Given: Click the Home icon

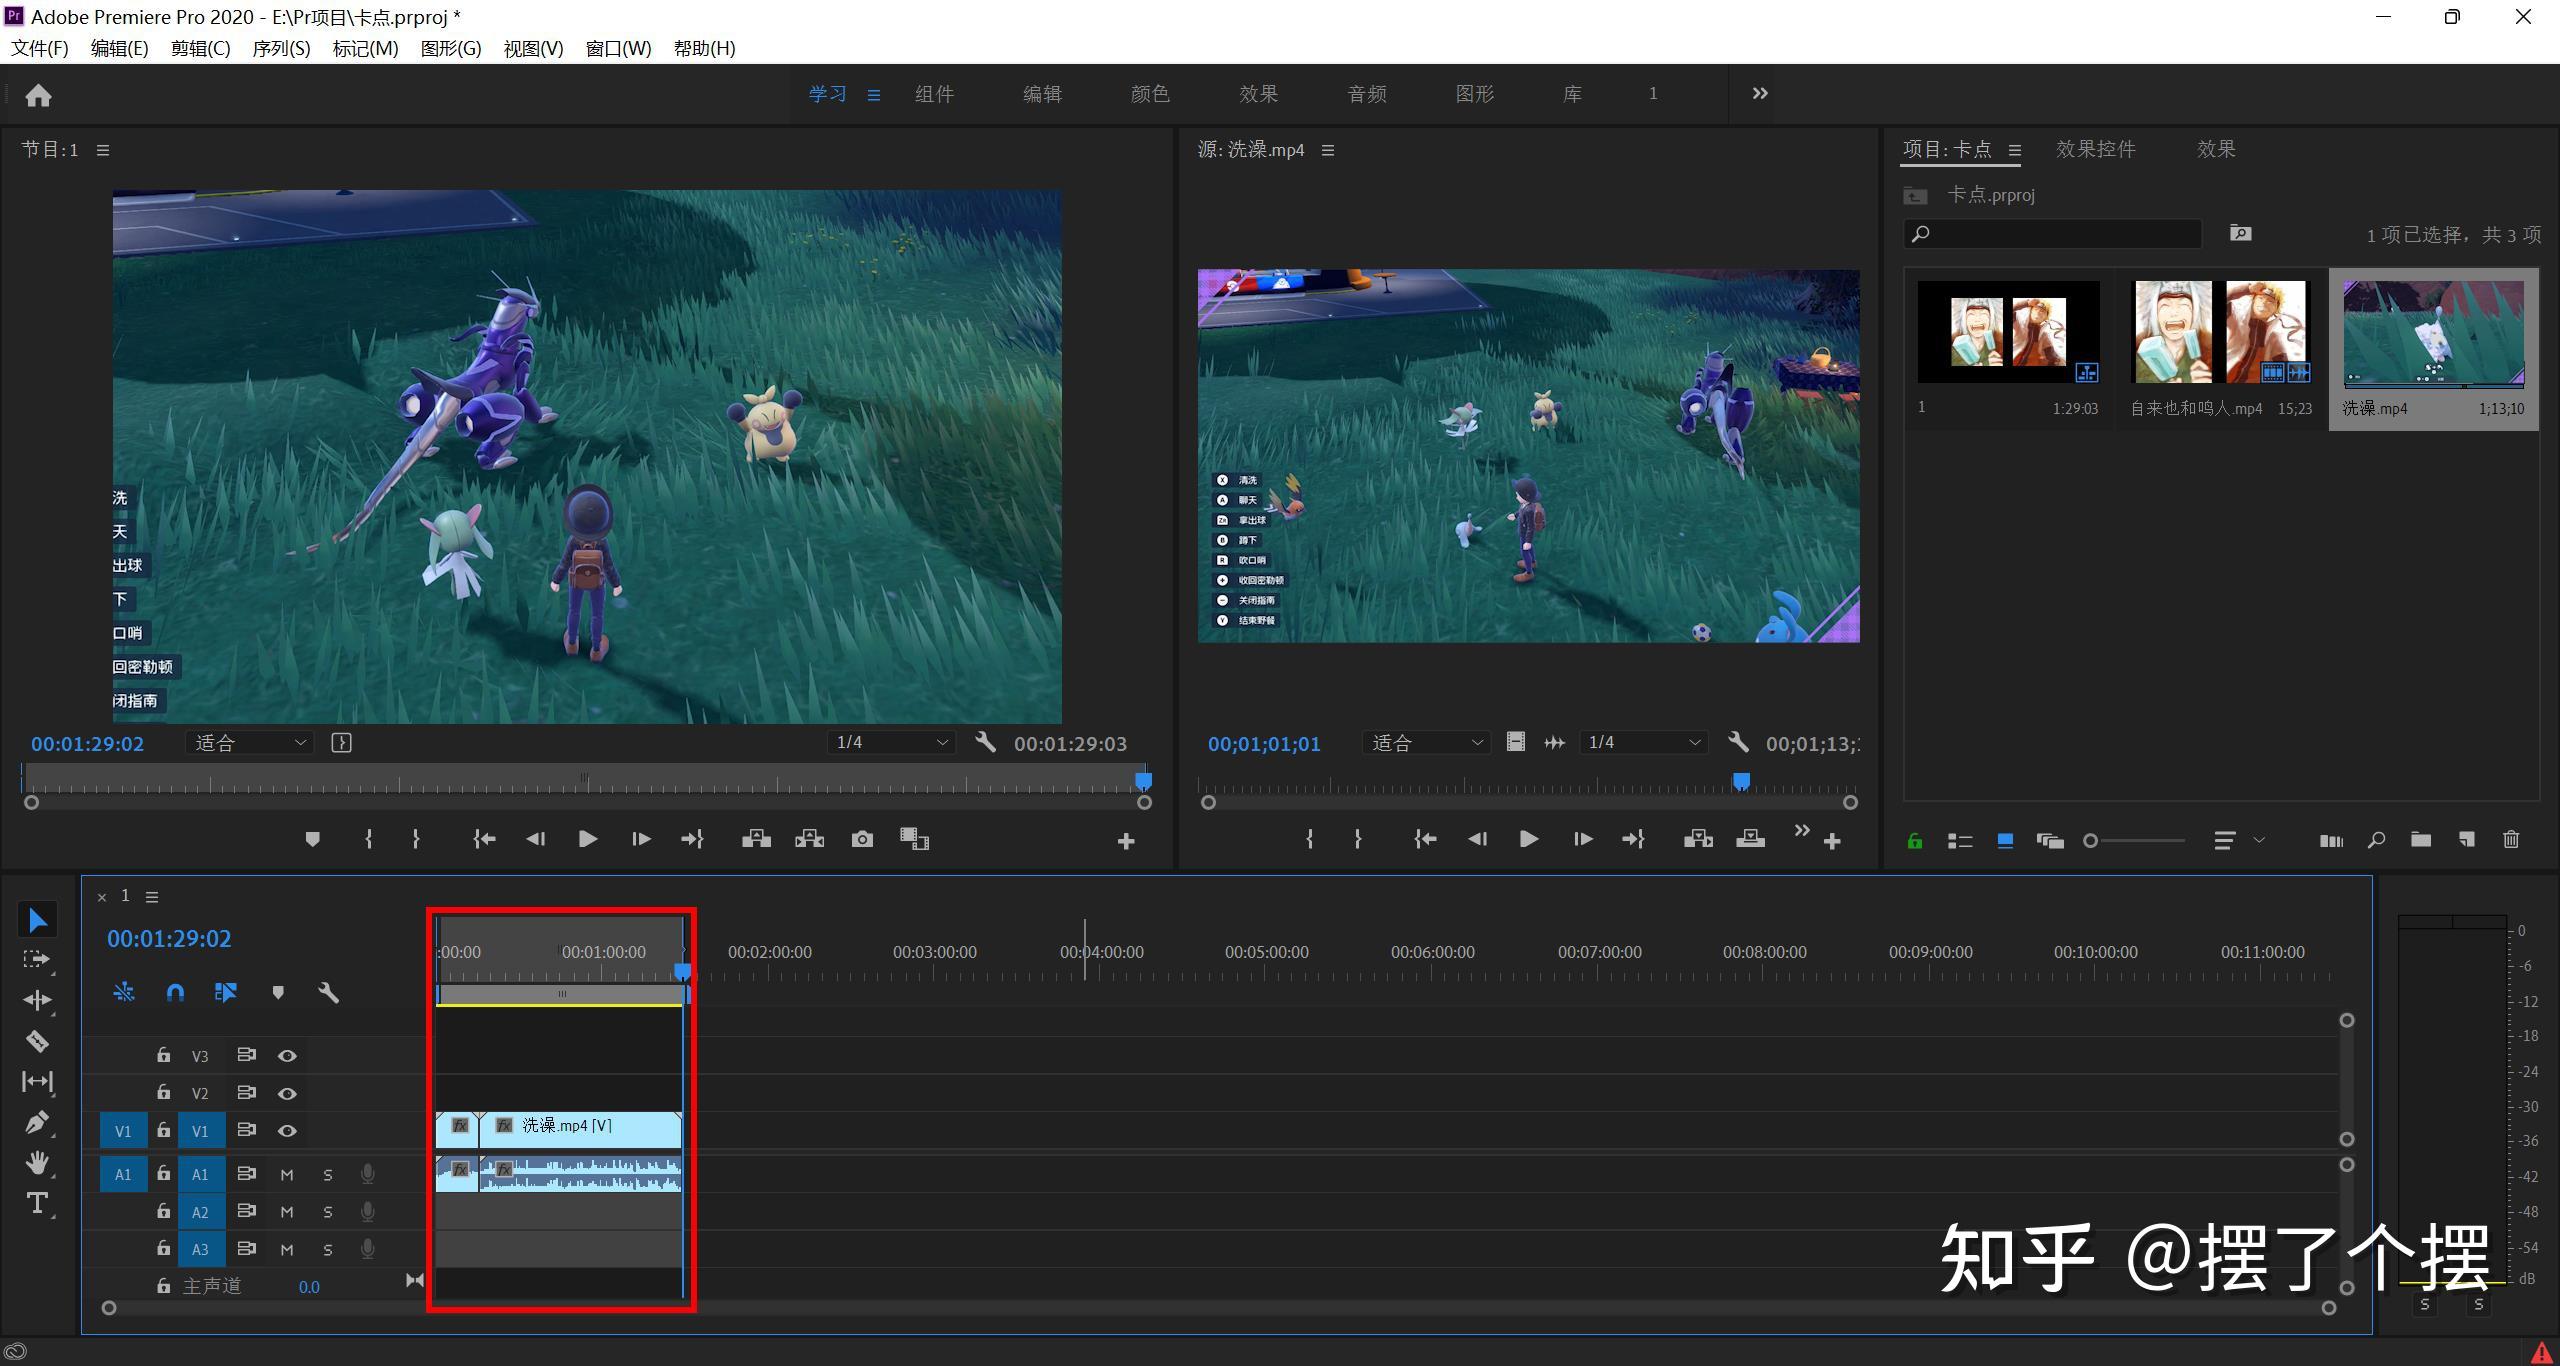Looking at the screenshot, I should click(x=38, y=95).
